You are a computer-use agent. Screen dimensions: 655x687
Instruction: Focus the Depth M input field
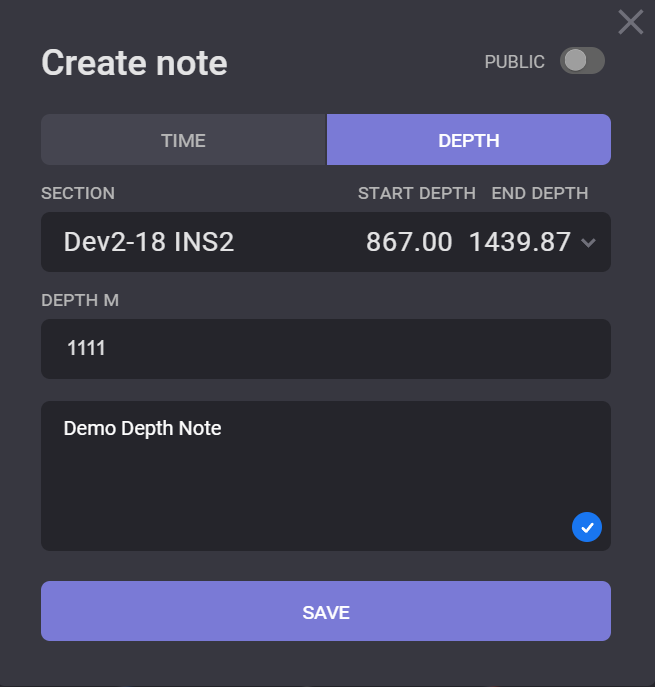pos(325,349)
